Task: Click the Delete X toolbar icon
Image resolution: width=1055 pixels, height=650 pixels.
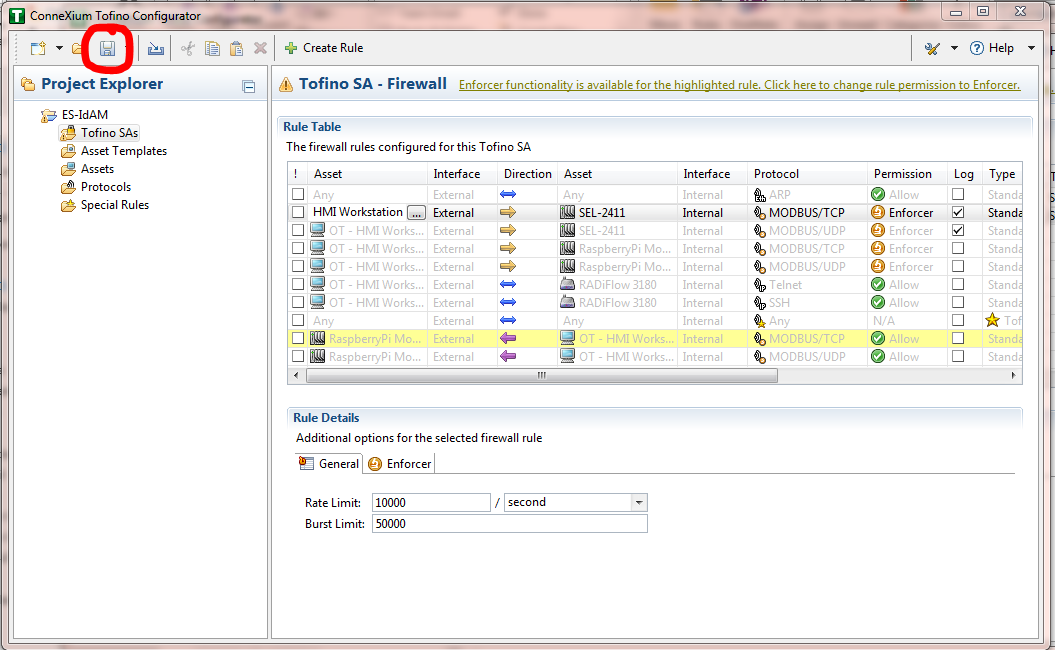Action: (x=260, y=48)
